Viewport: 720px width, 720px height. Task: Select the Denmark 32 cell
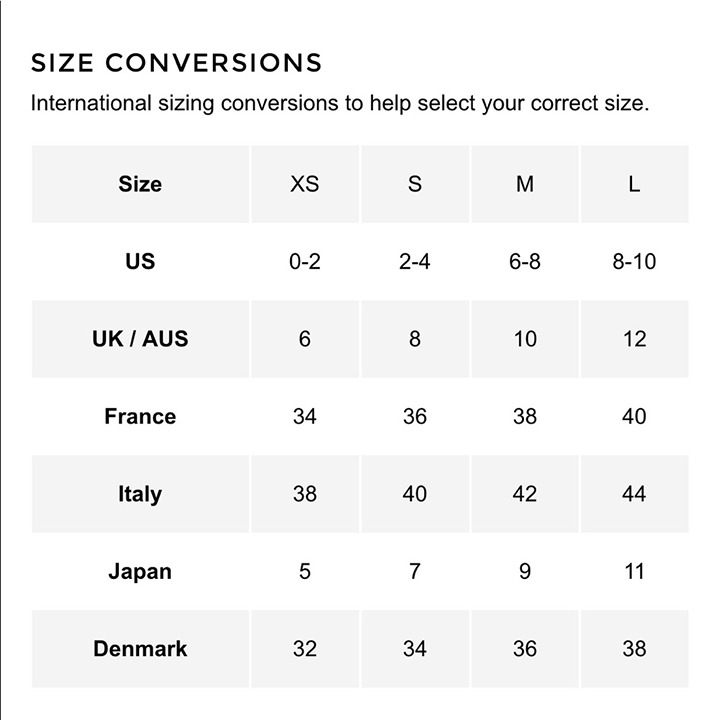click(304, 649)
